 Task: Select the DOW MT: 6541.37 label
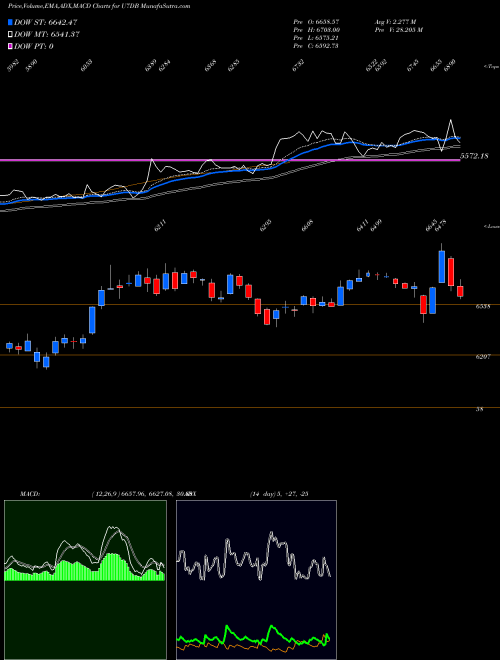click(x=47, y=34)
